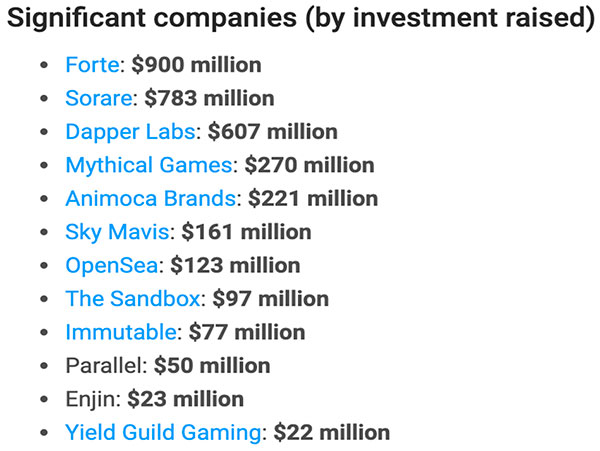Screen dimensions: 600x451
Task: Click the $22 million amount
Action: point(332,433)
